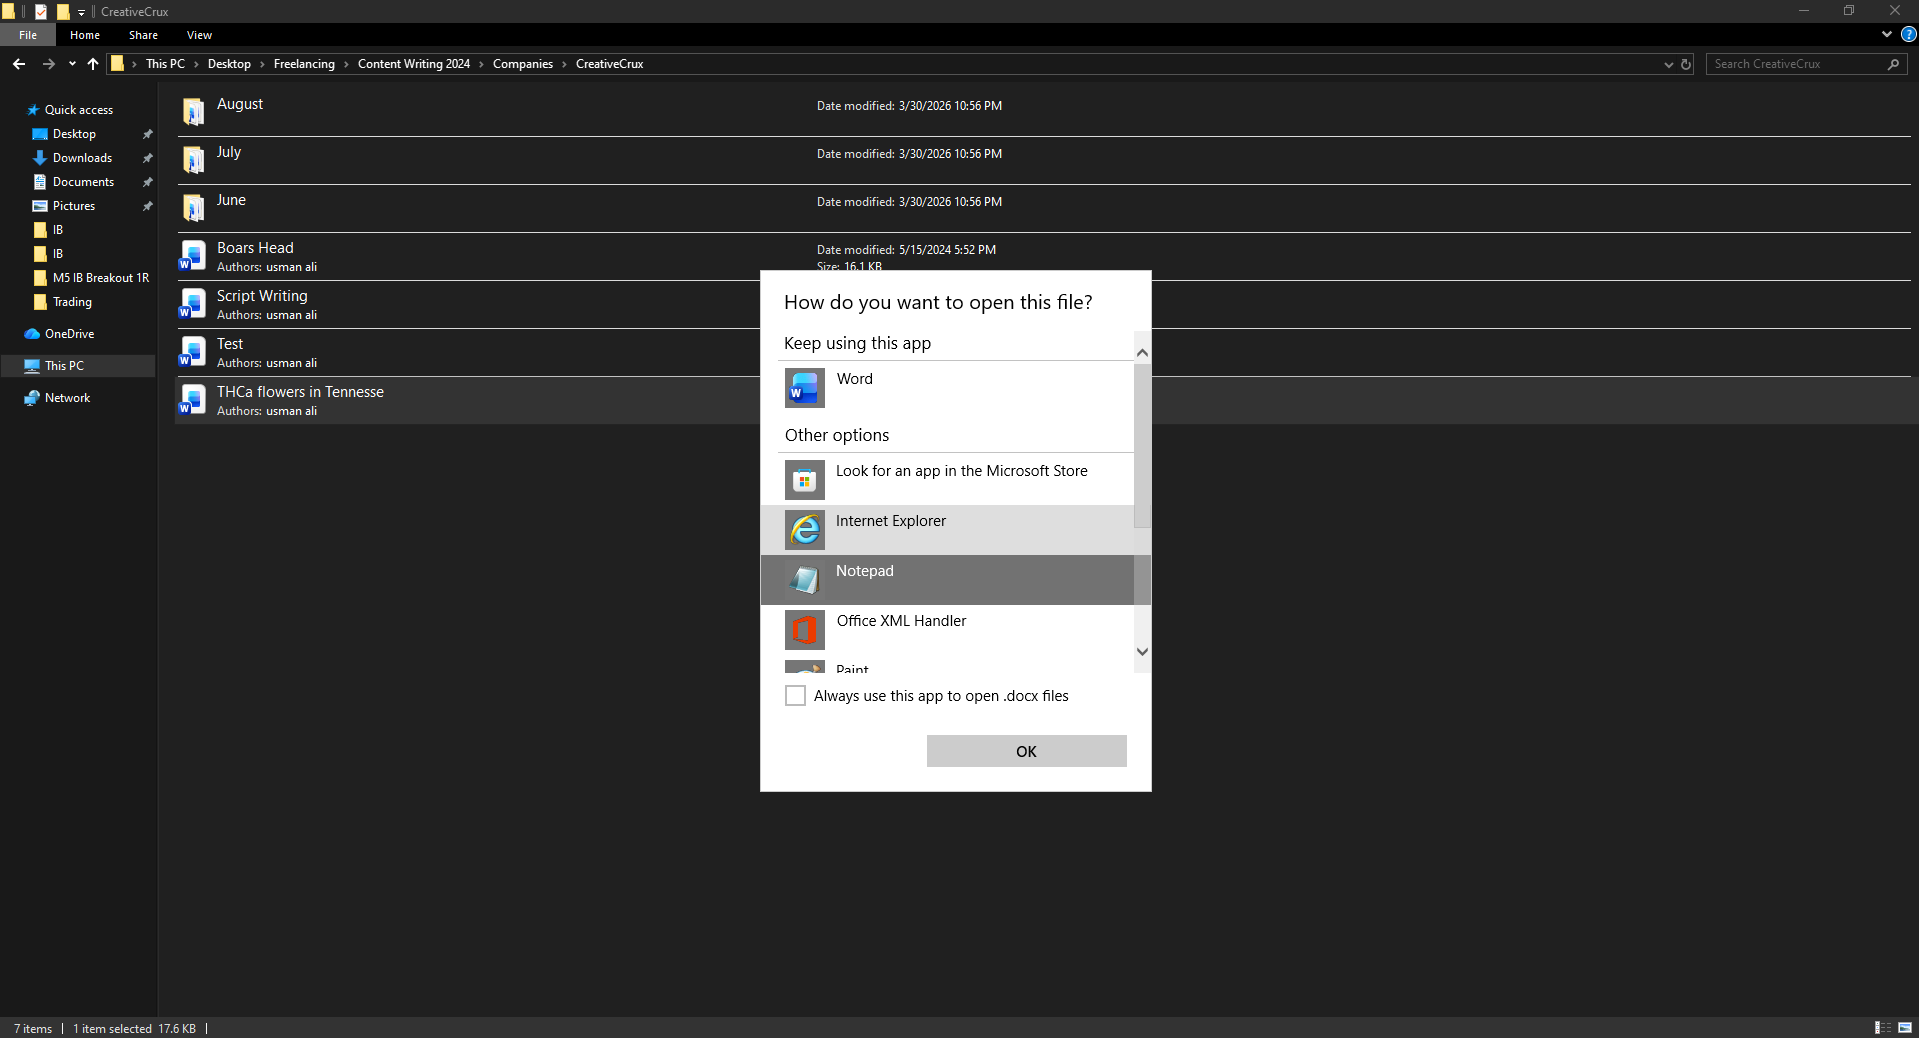Click Companies in the address breadcrumb
1919x1038 pixels.
coord(523,64)
